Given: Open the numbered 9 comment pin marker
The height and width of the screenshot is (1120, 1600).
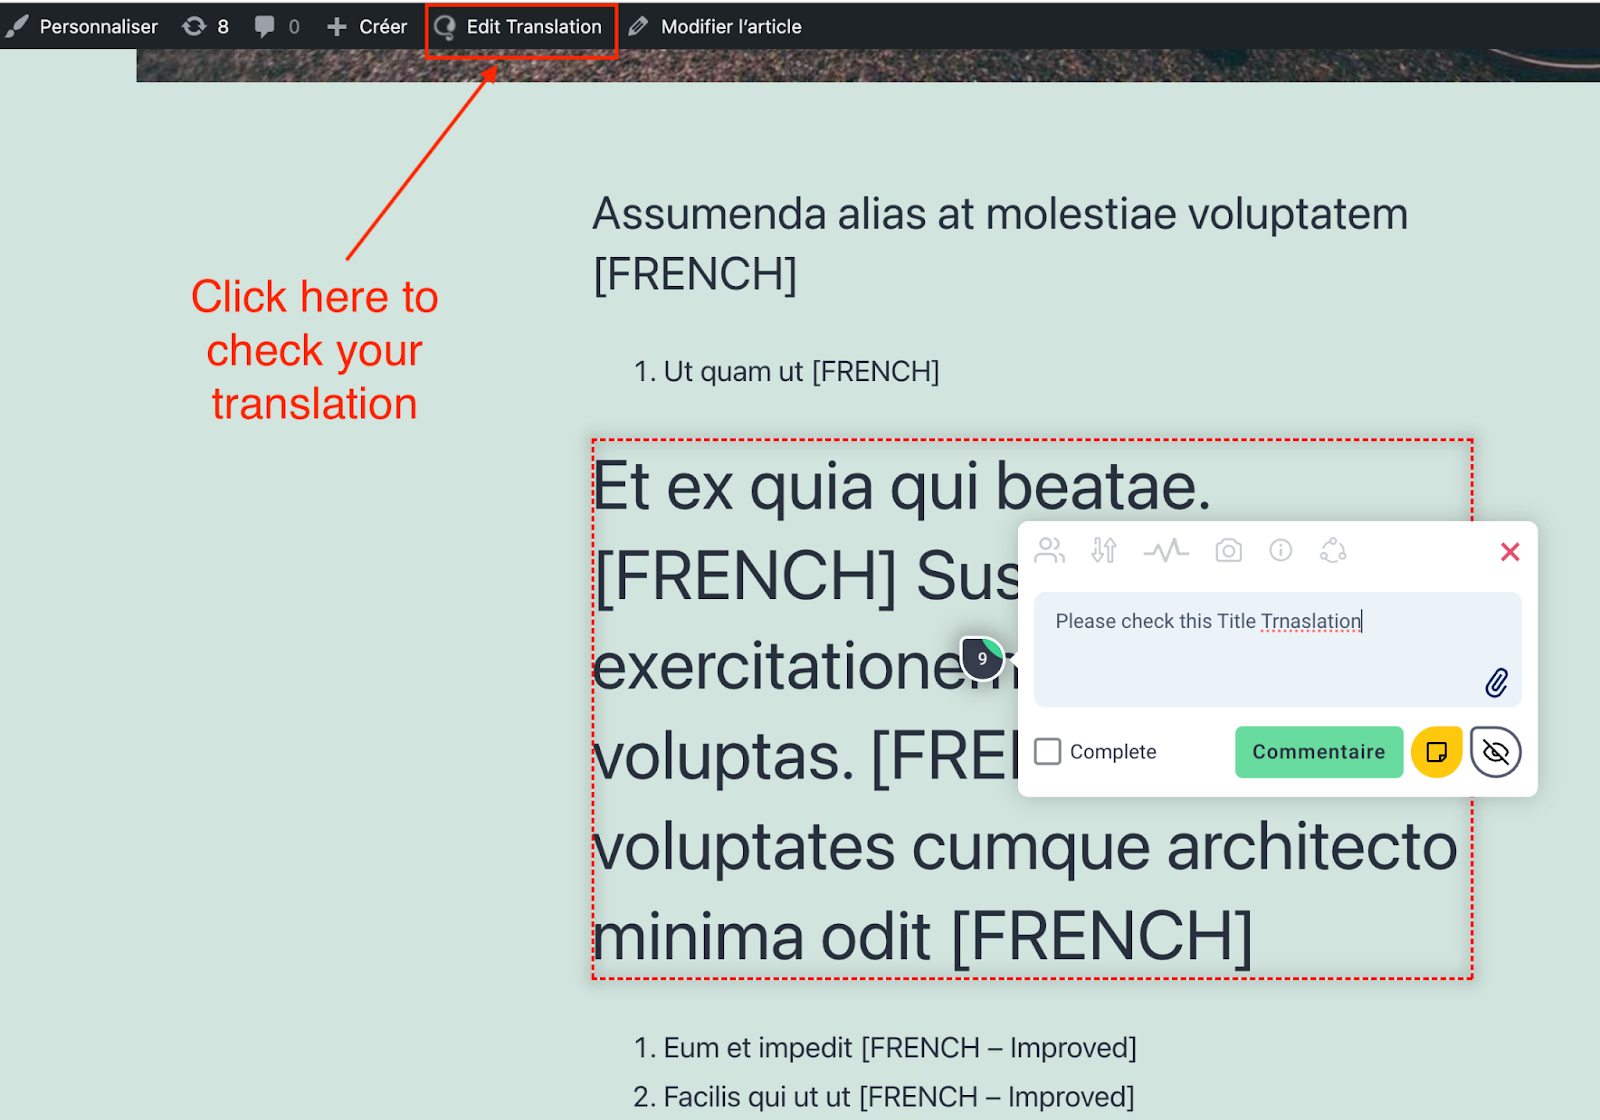Looking at the screenshot, I should point(982,658).
